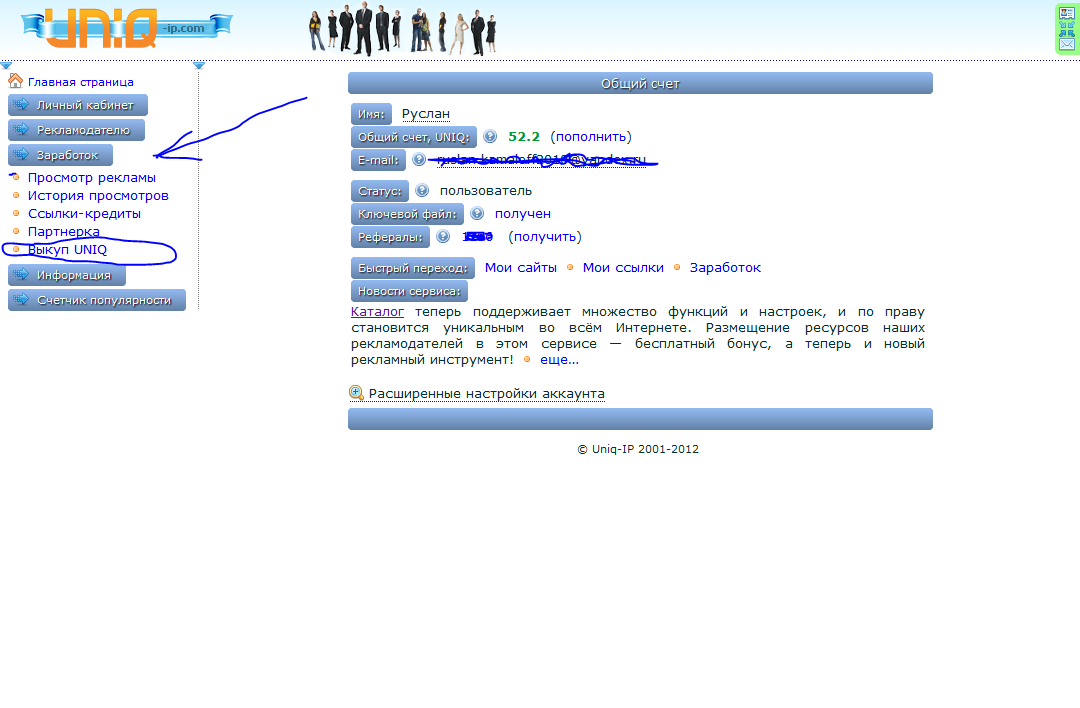Viewport: 1080px width, 708px height.
Task: Click the Новости сервиса: label
Action: click(x=409, y=291)
